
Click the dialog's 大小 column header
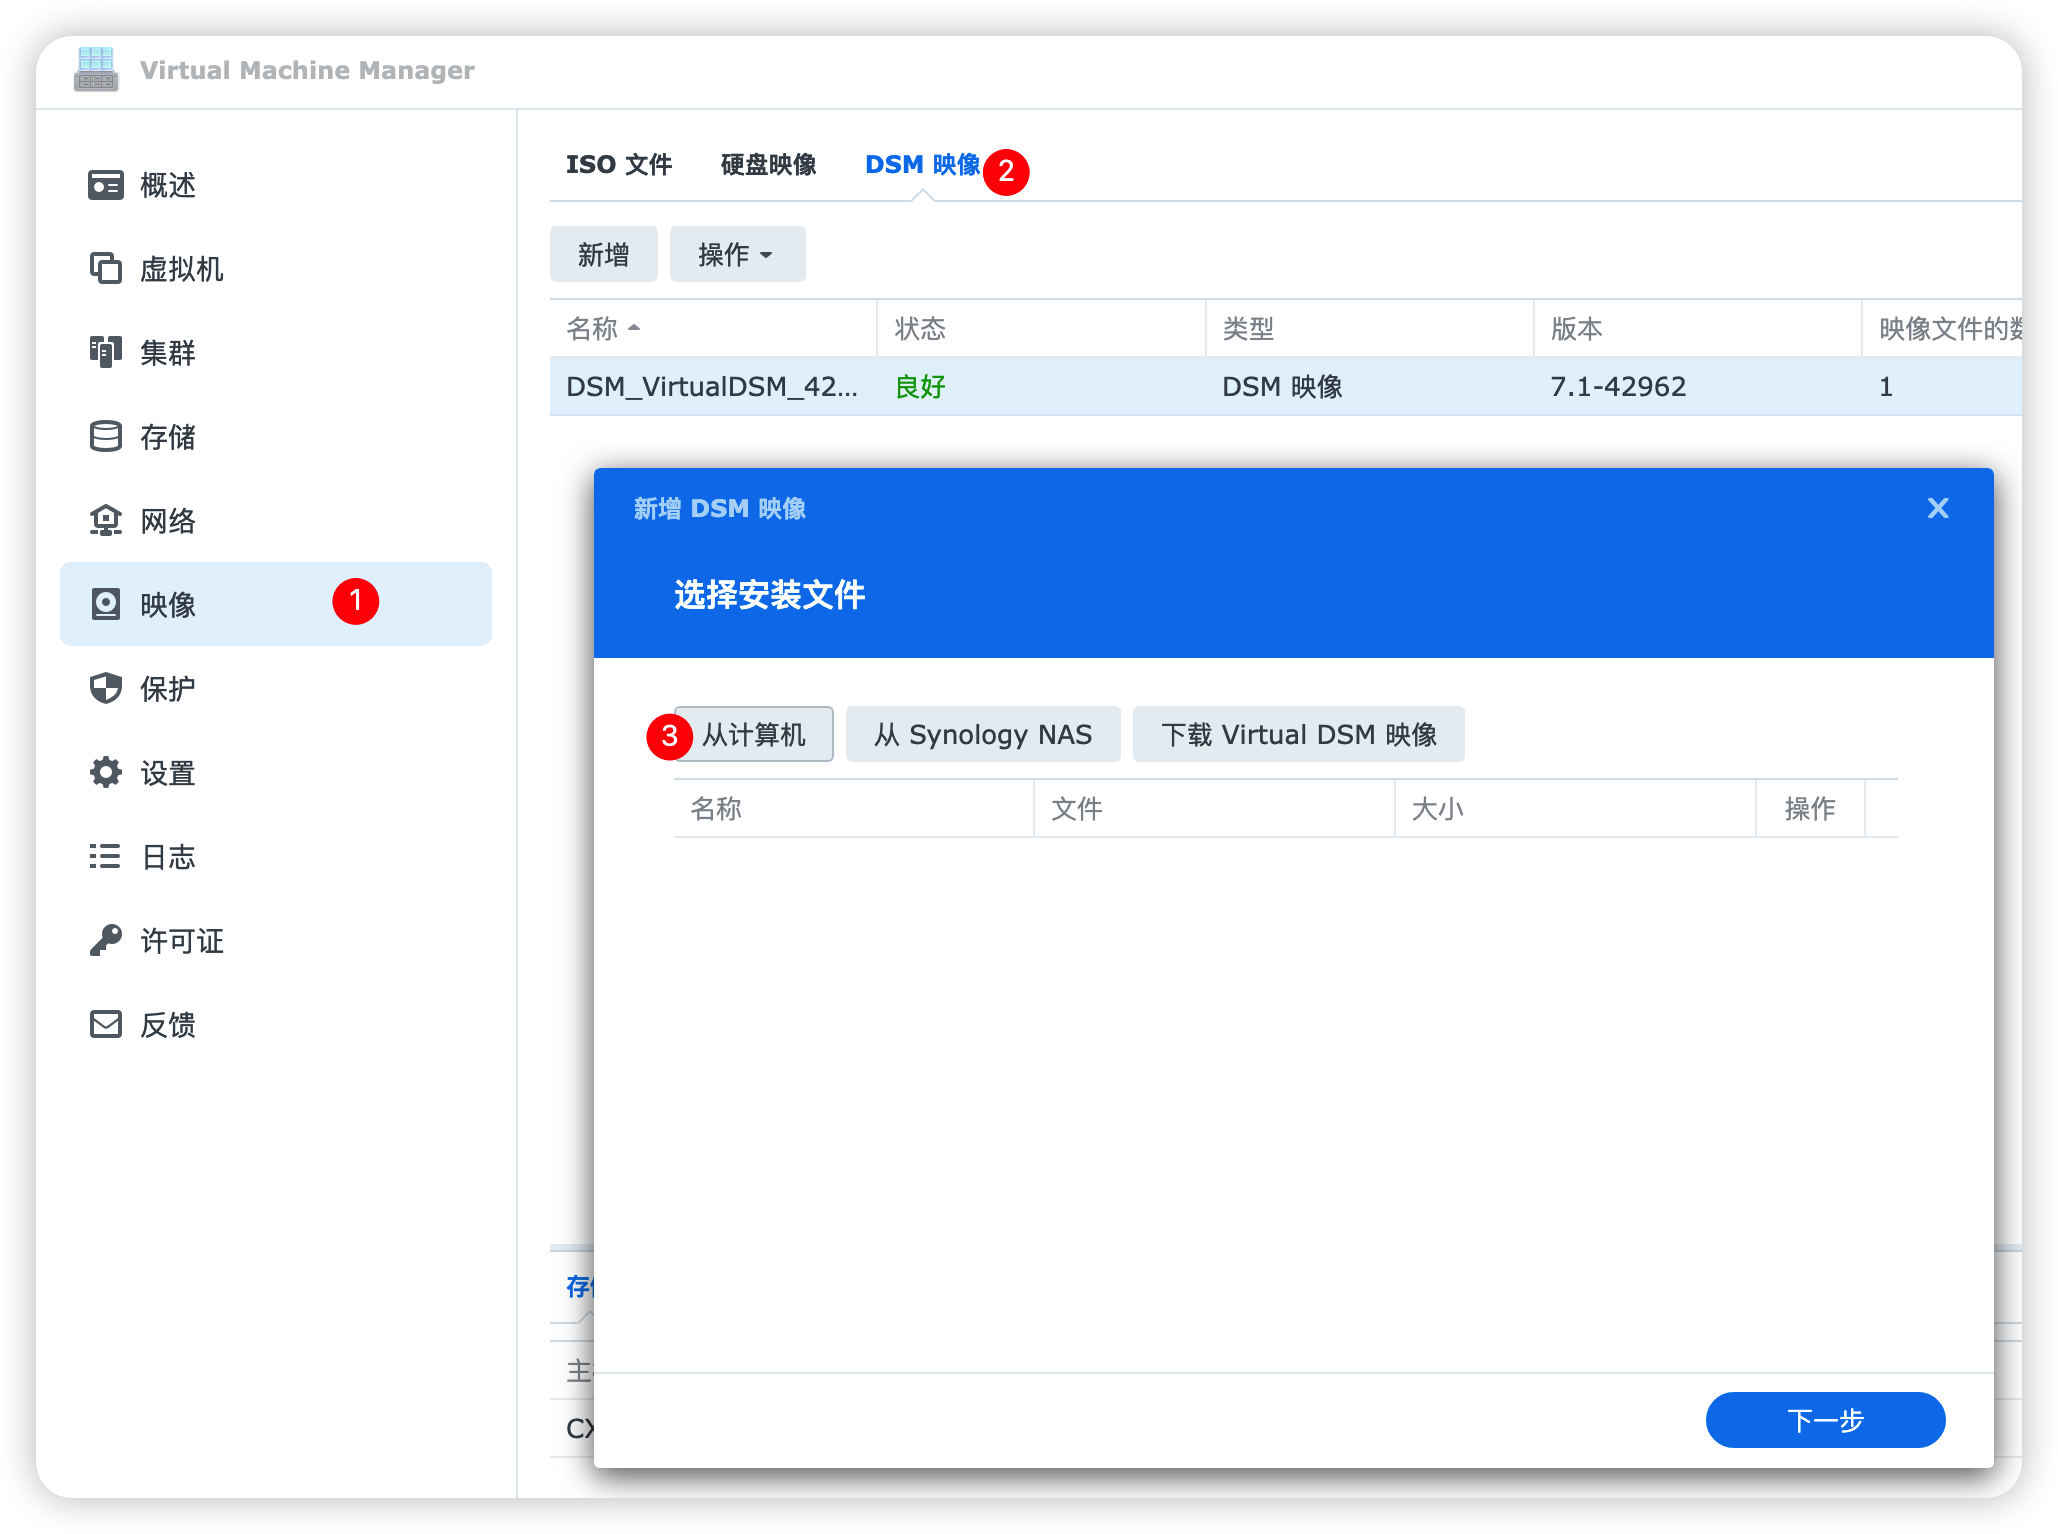1575,808
